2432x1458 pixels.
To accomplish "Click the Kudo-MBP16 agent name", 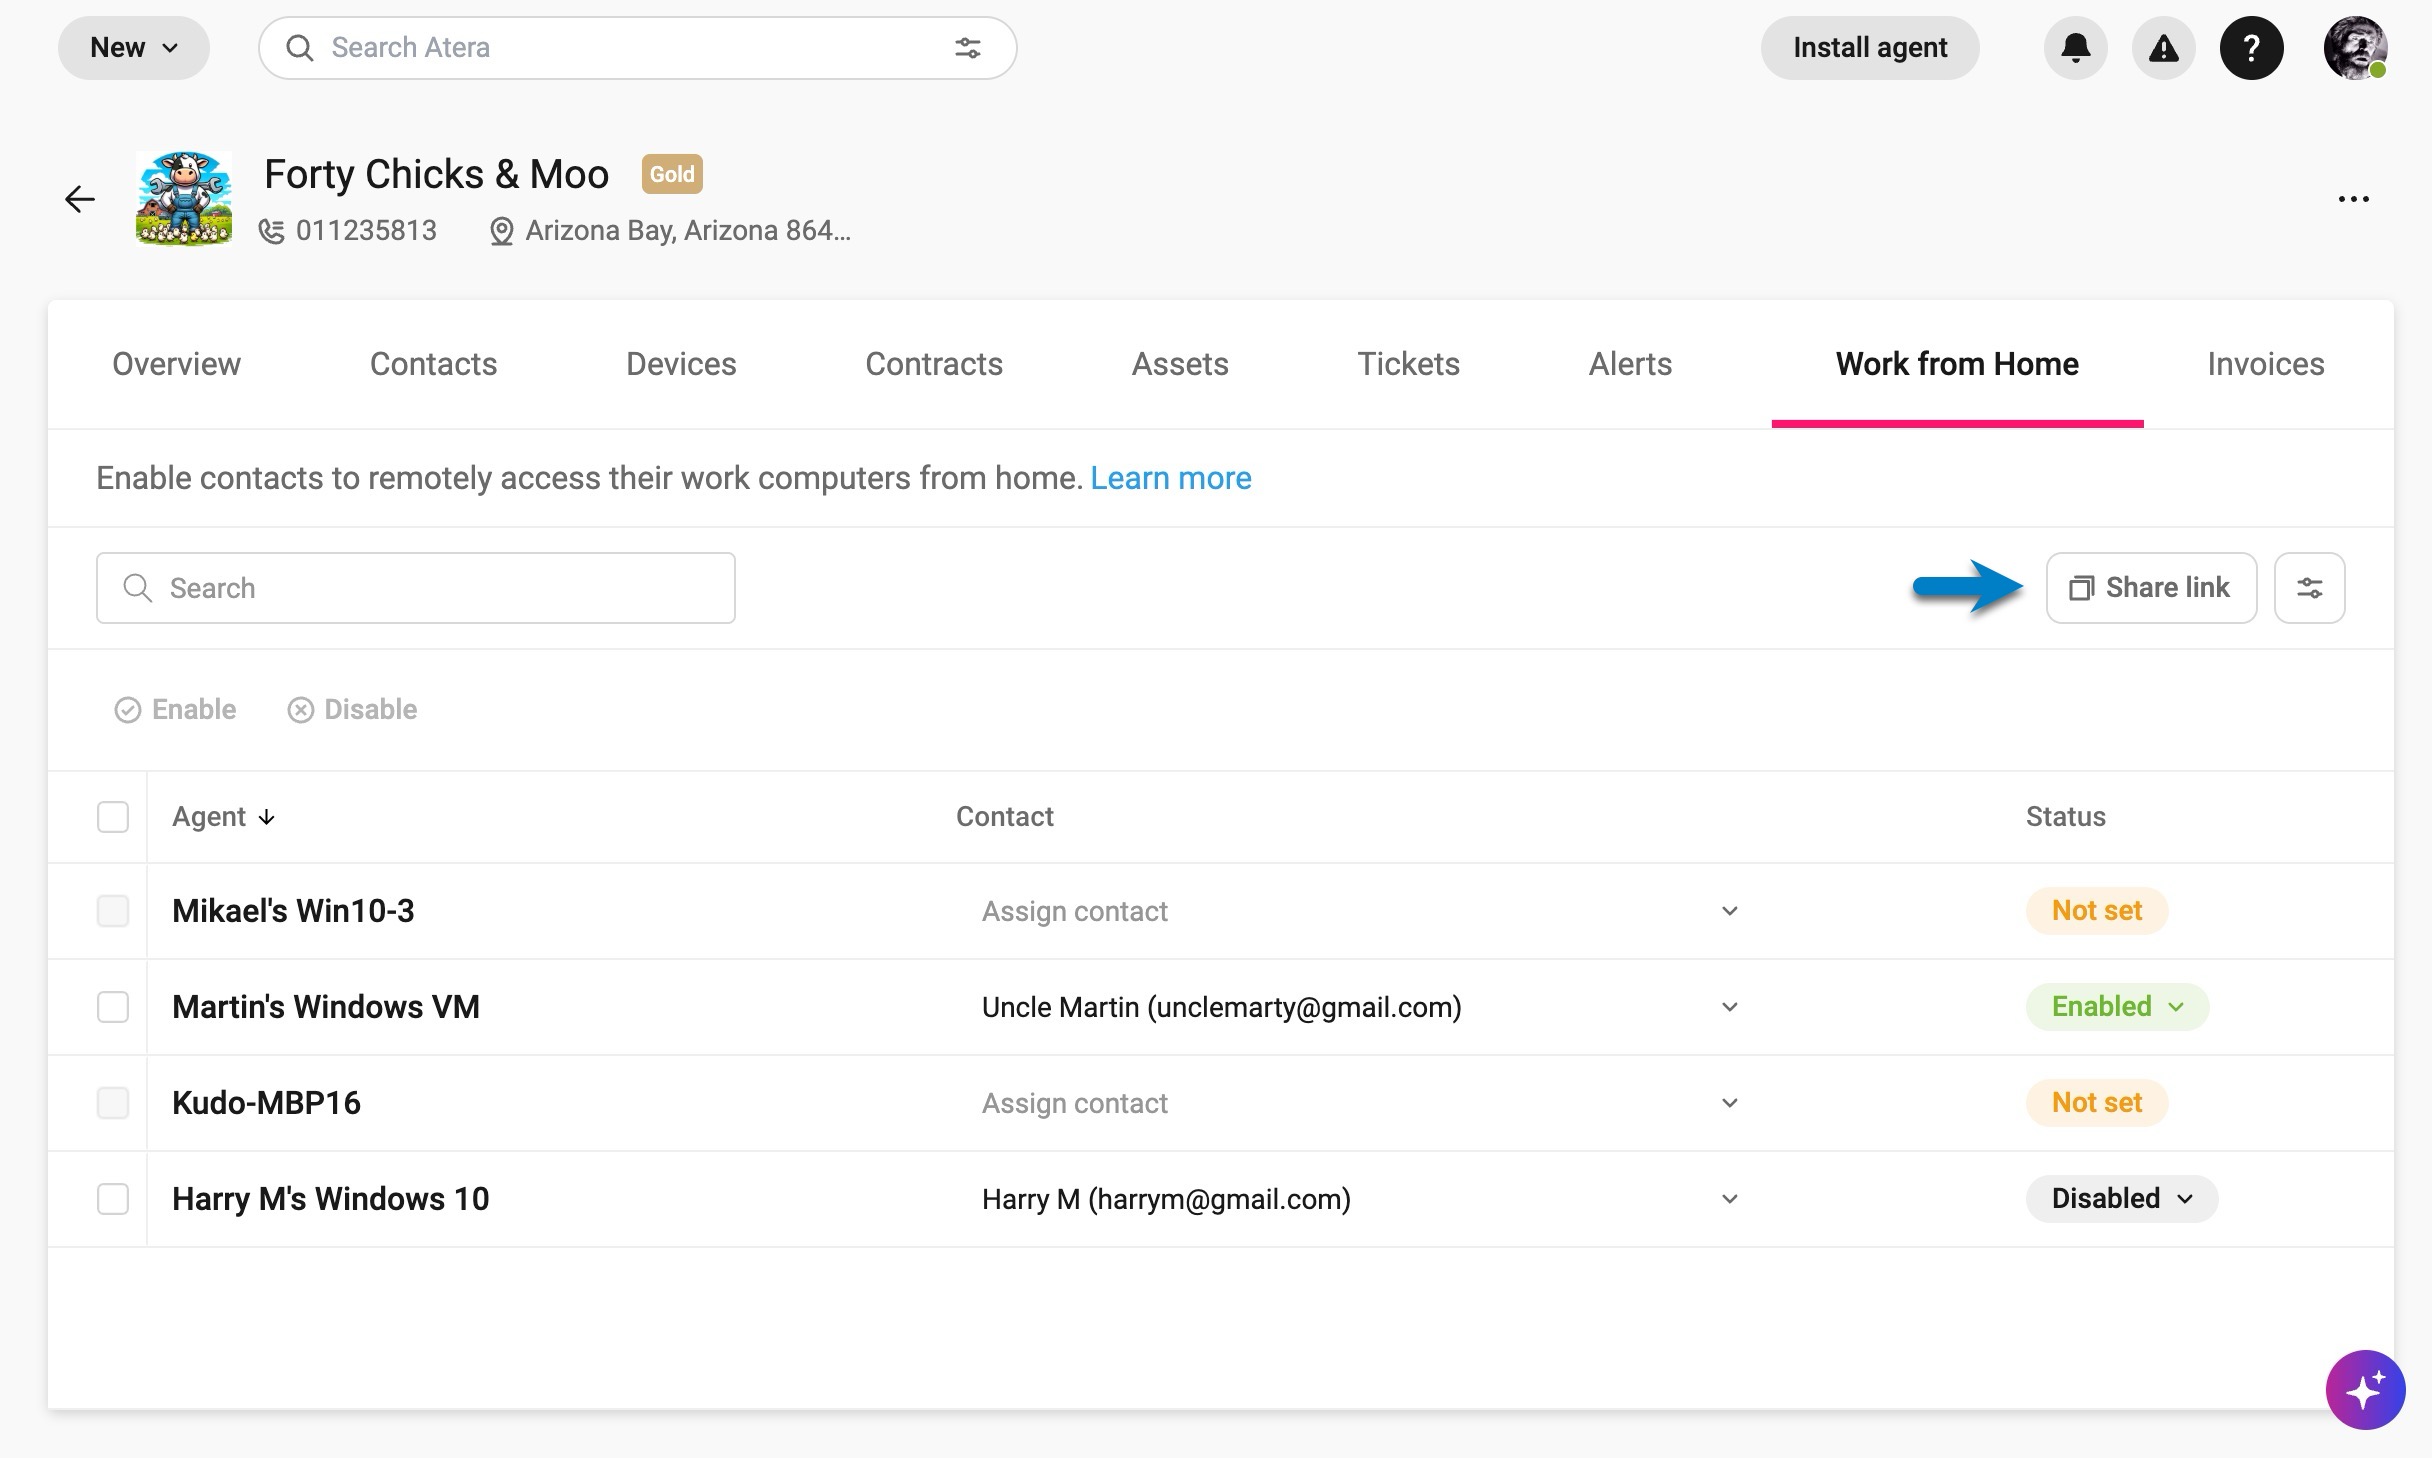I will [x=266, y=1103].
